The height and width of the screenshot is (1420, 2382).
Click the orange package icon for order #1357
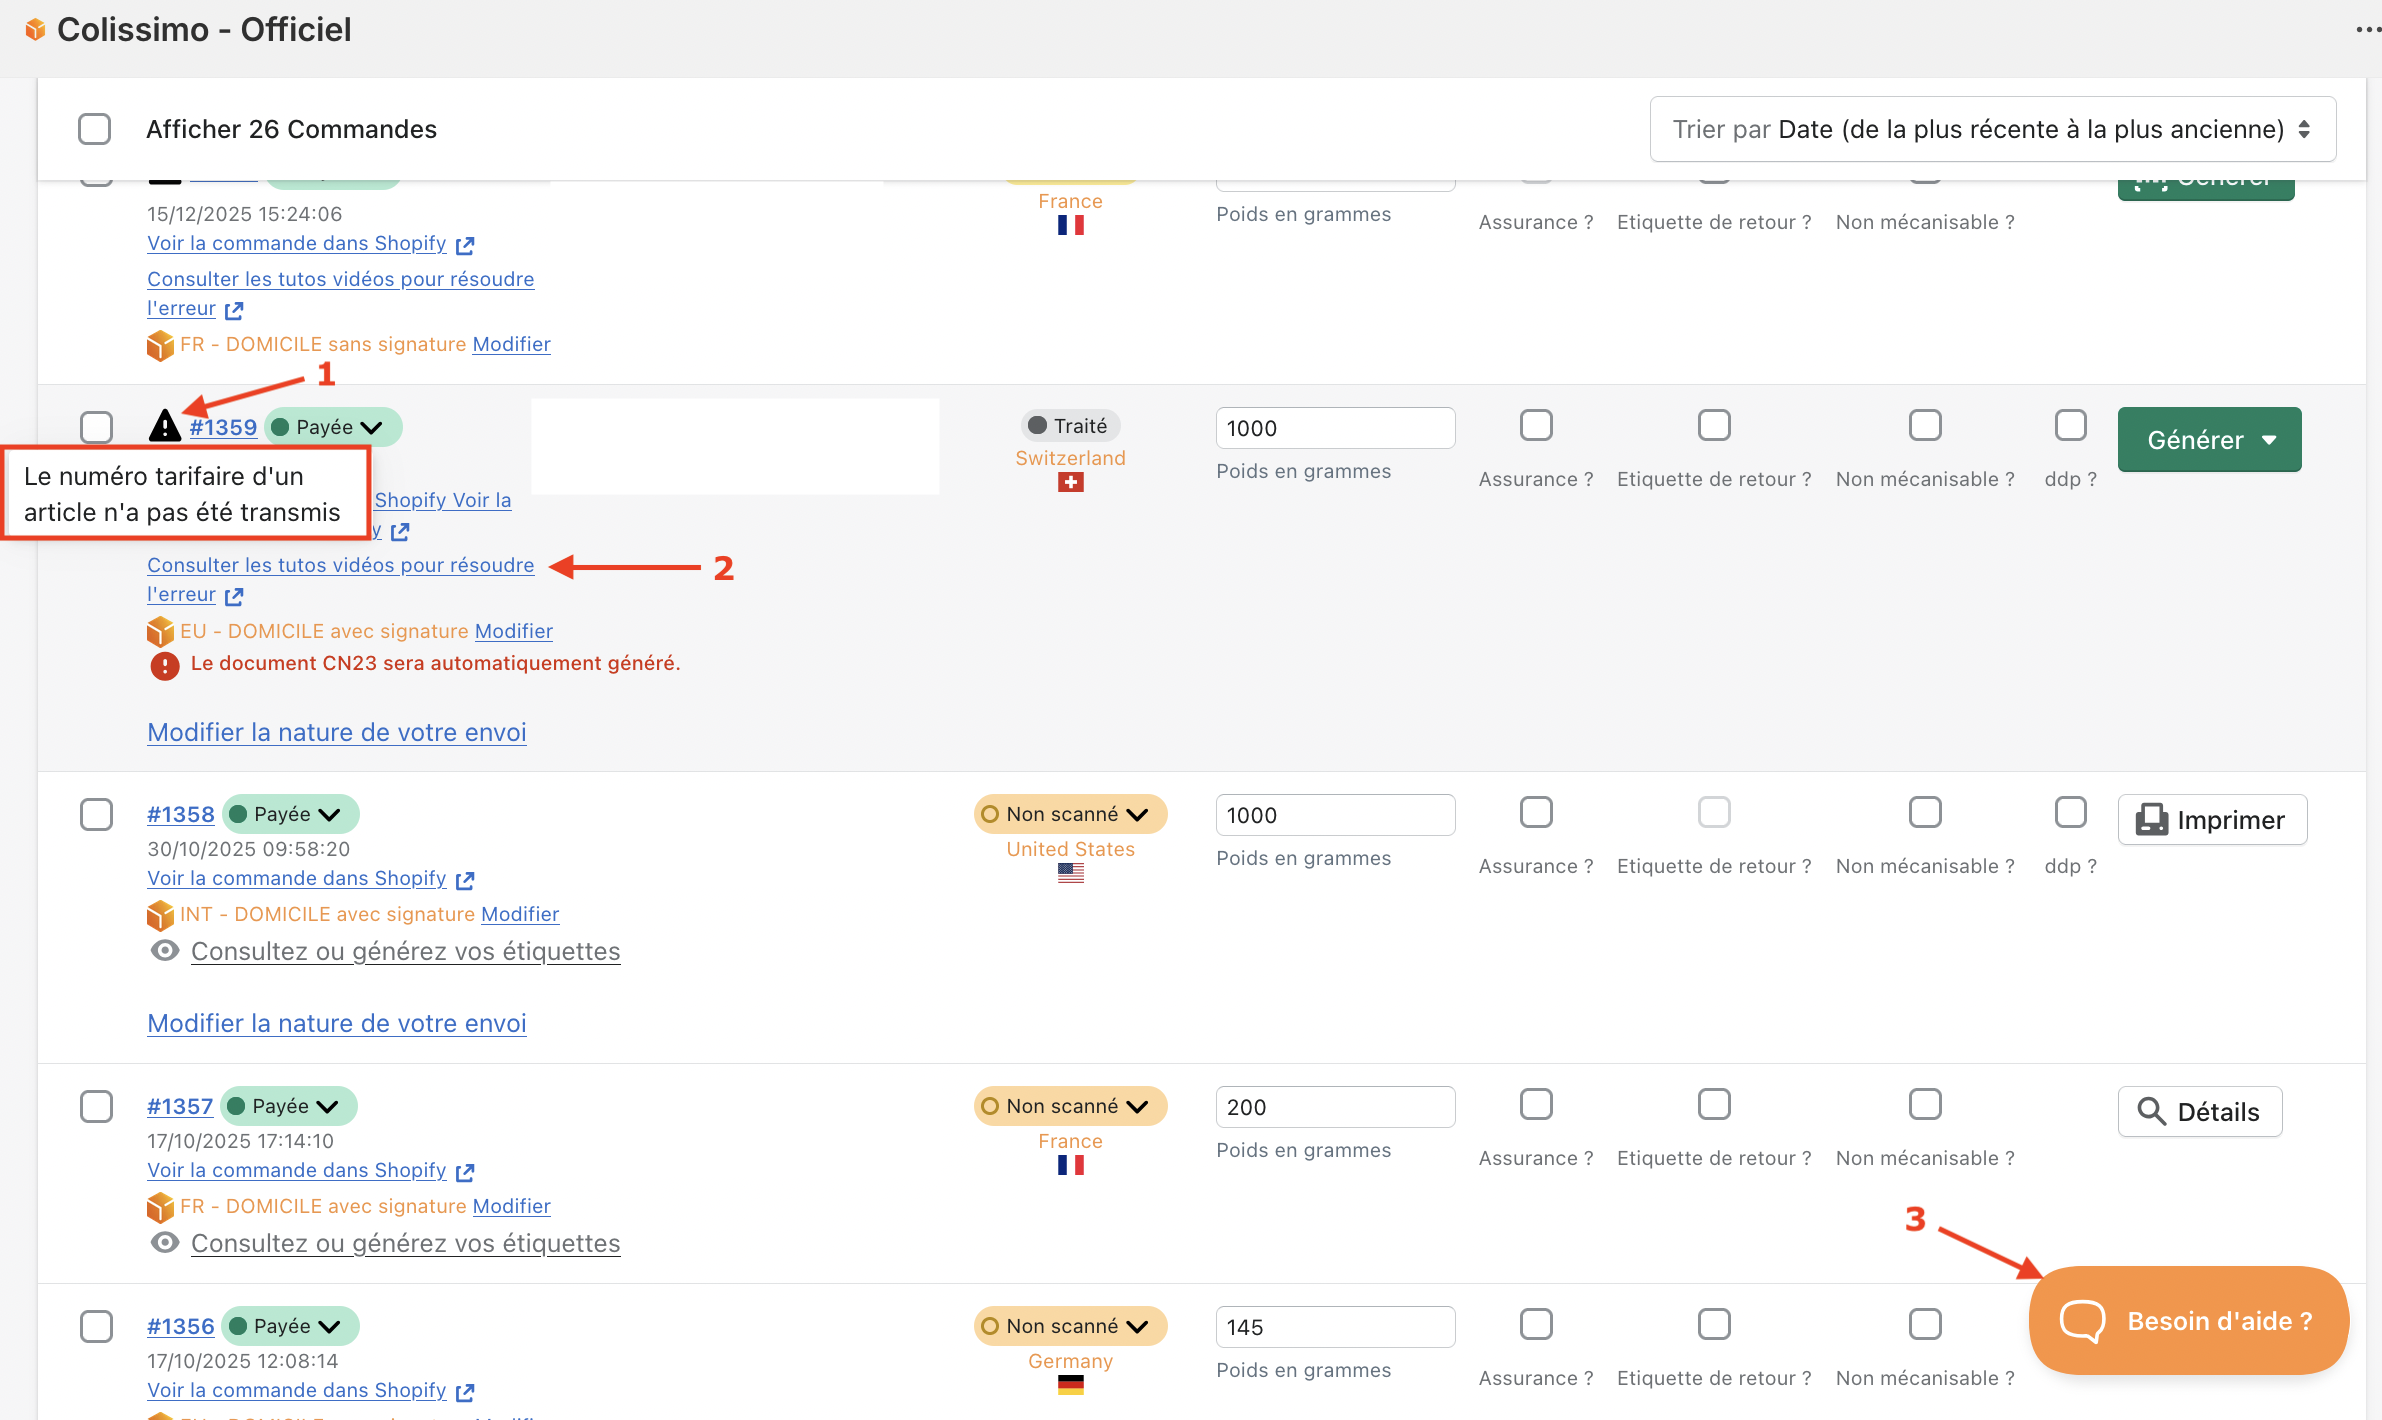click(160, 1207)
